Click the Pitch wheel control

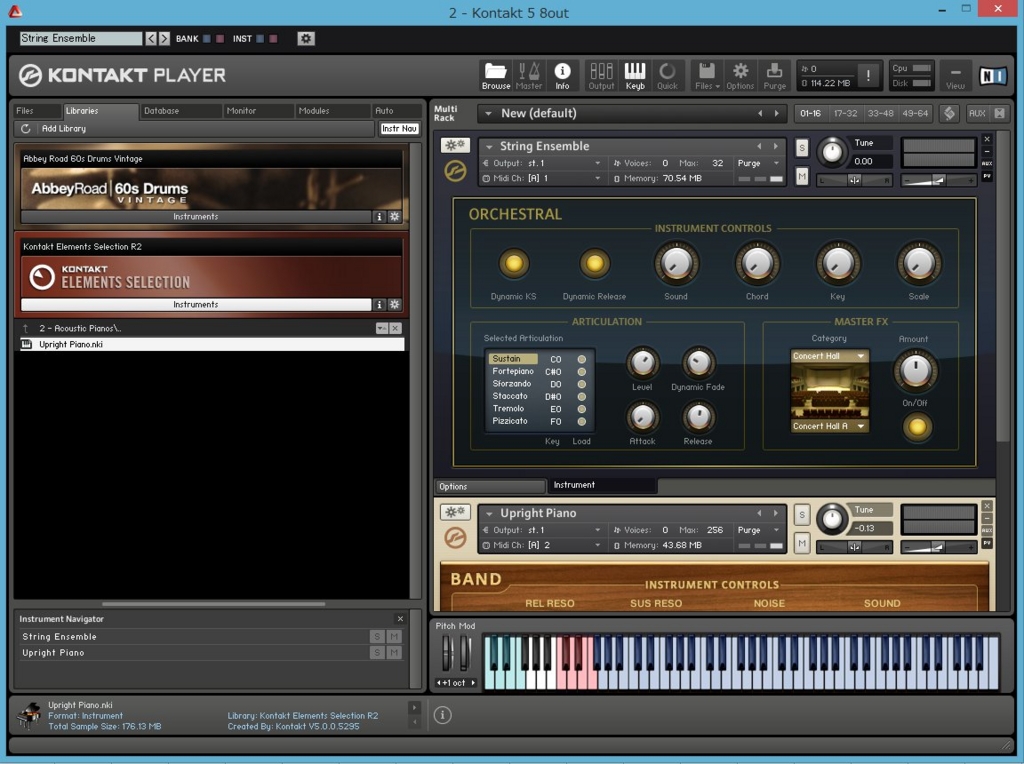[x=447, y=652]
